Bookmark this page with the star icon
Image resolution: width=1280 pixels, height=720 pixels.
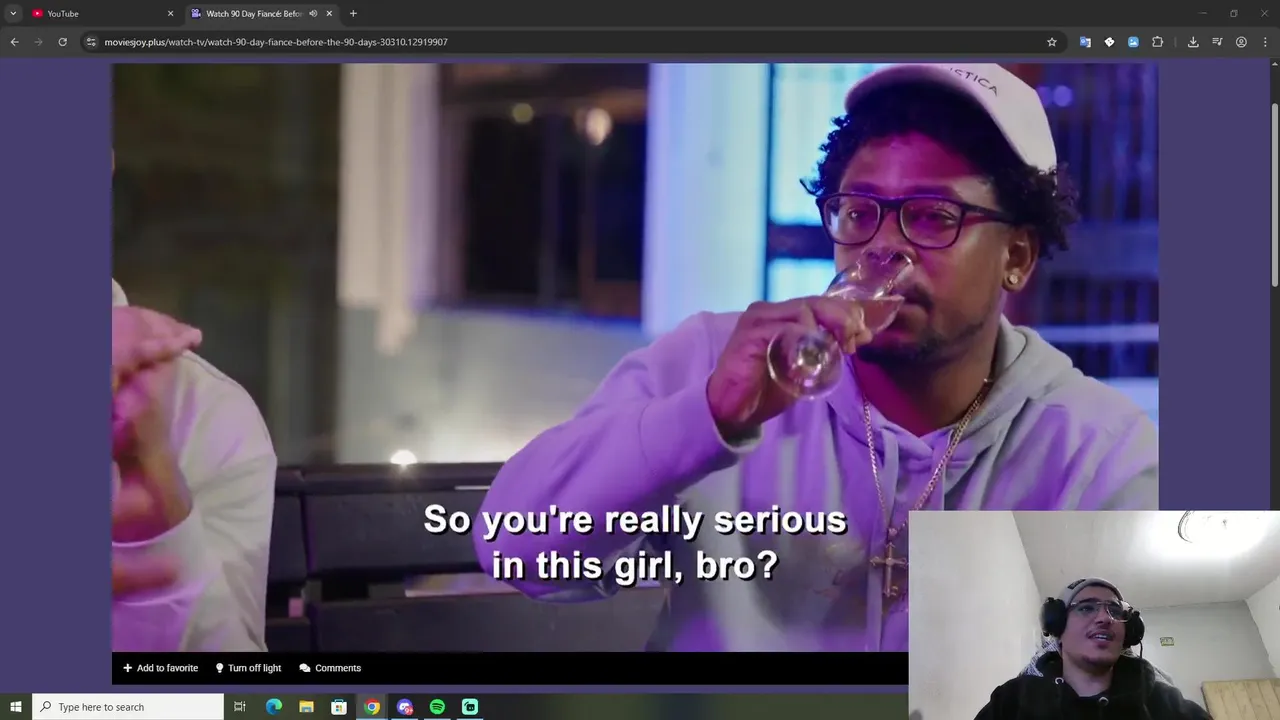[1051, 42]
